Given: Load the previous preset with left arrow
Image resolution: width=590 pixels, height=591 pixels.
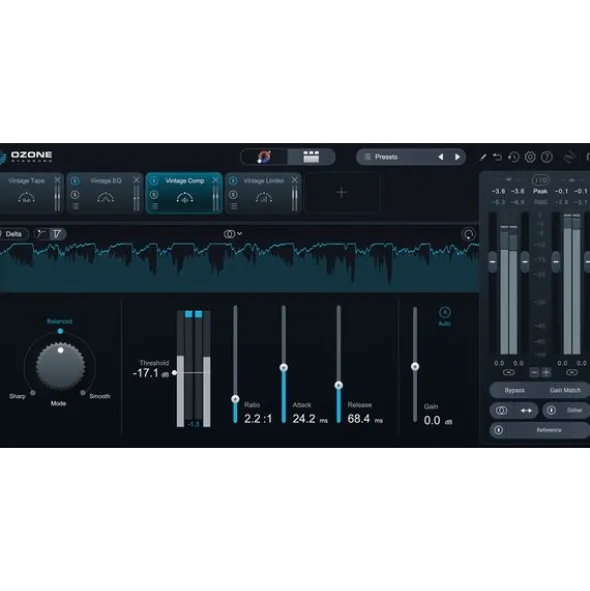Looking at the screenshot, I should click(441, 157).
